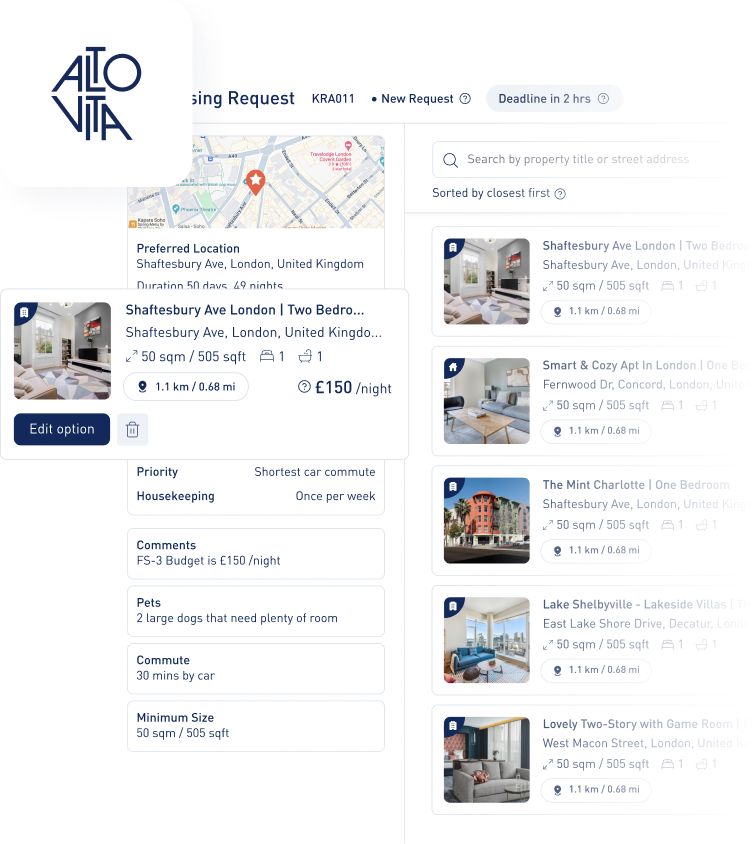The width and height of the screenshot is (753, 844).
Task: Click the New Request status label
Action: click(x=417, y=99)
